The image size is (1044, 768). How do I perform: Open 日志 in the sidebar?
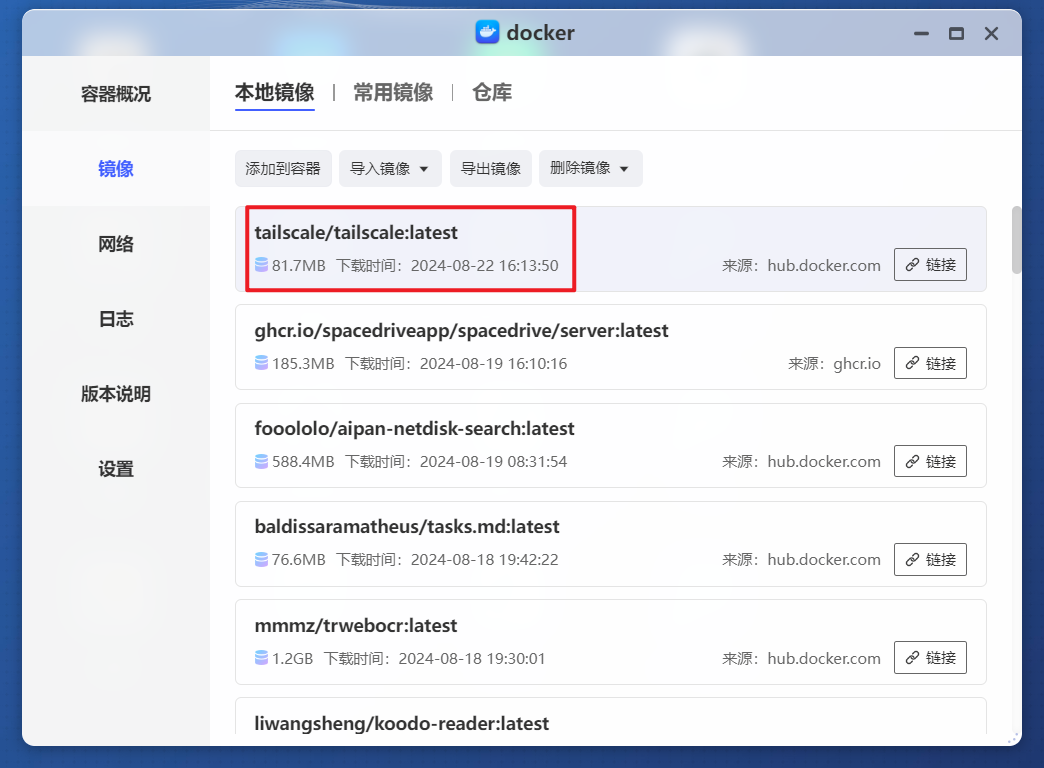[x=116, y=319]
